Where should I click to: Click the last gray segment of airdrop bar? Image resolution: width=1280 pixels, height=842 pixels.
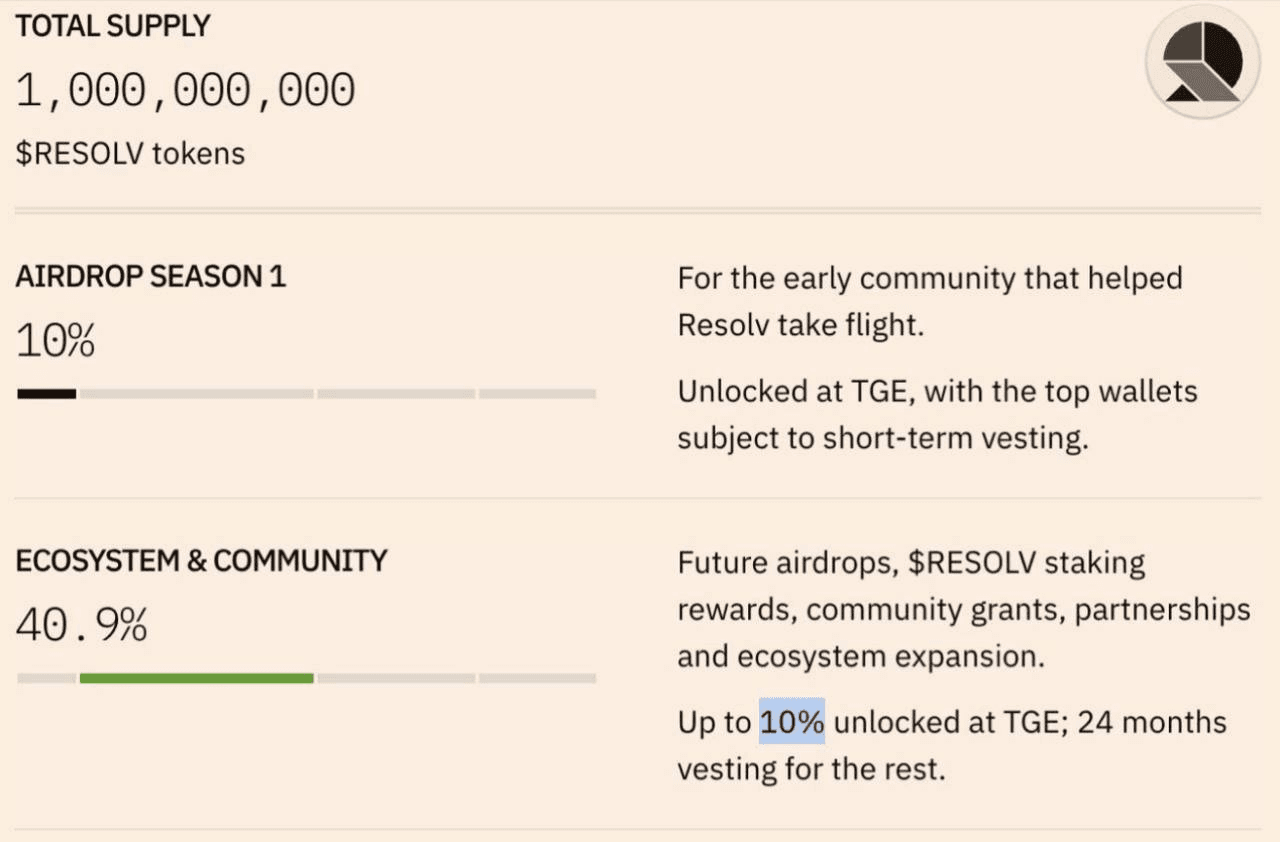coord(537,394)
